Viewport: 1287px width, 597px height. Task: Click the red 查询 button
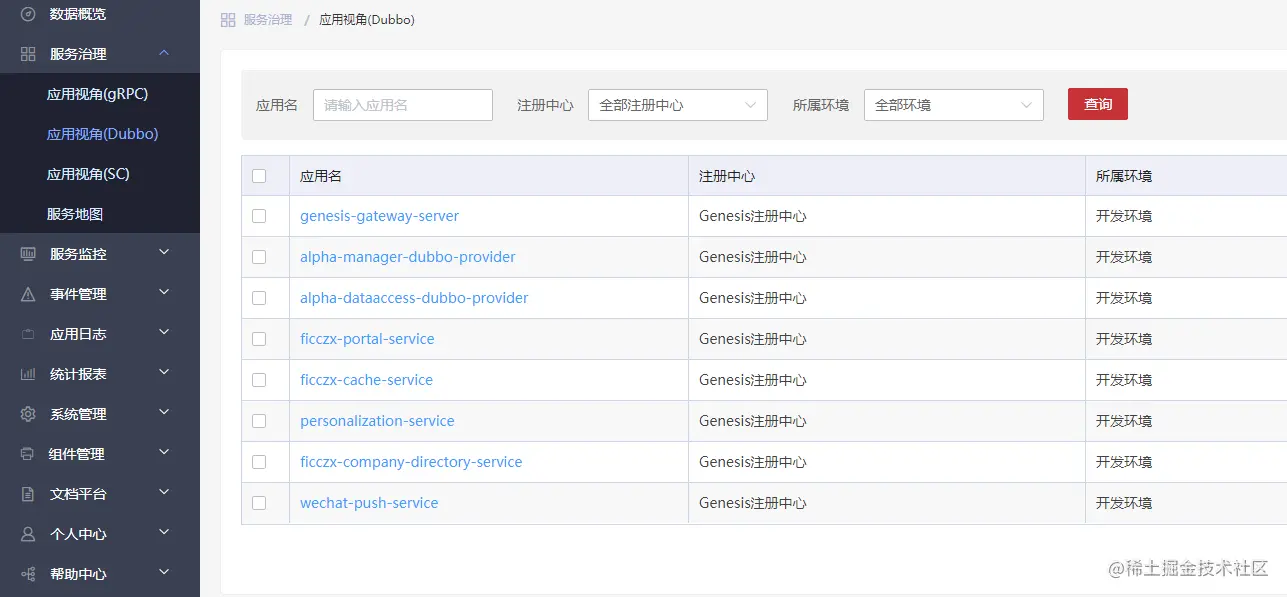tap(1098, 104)
